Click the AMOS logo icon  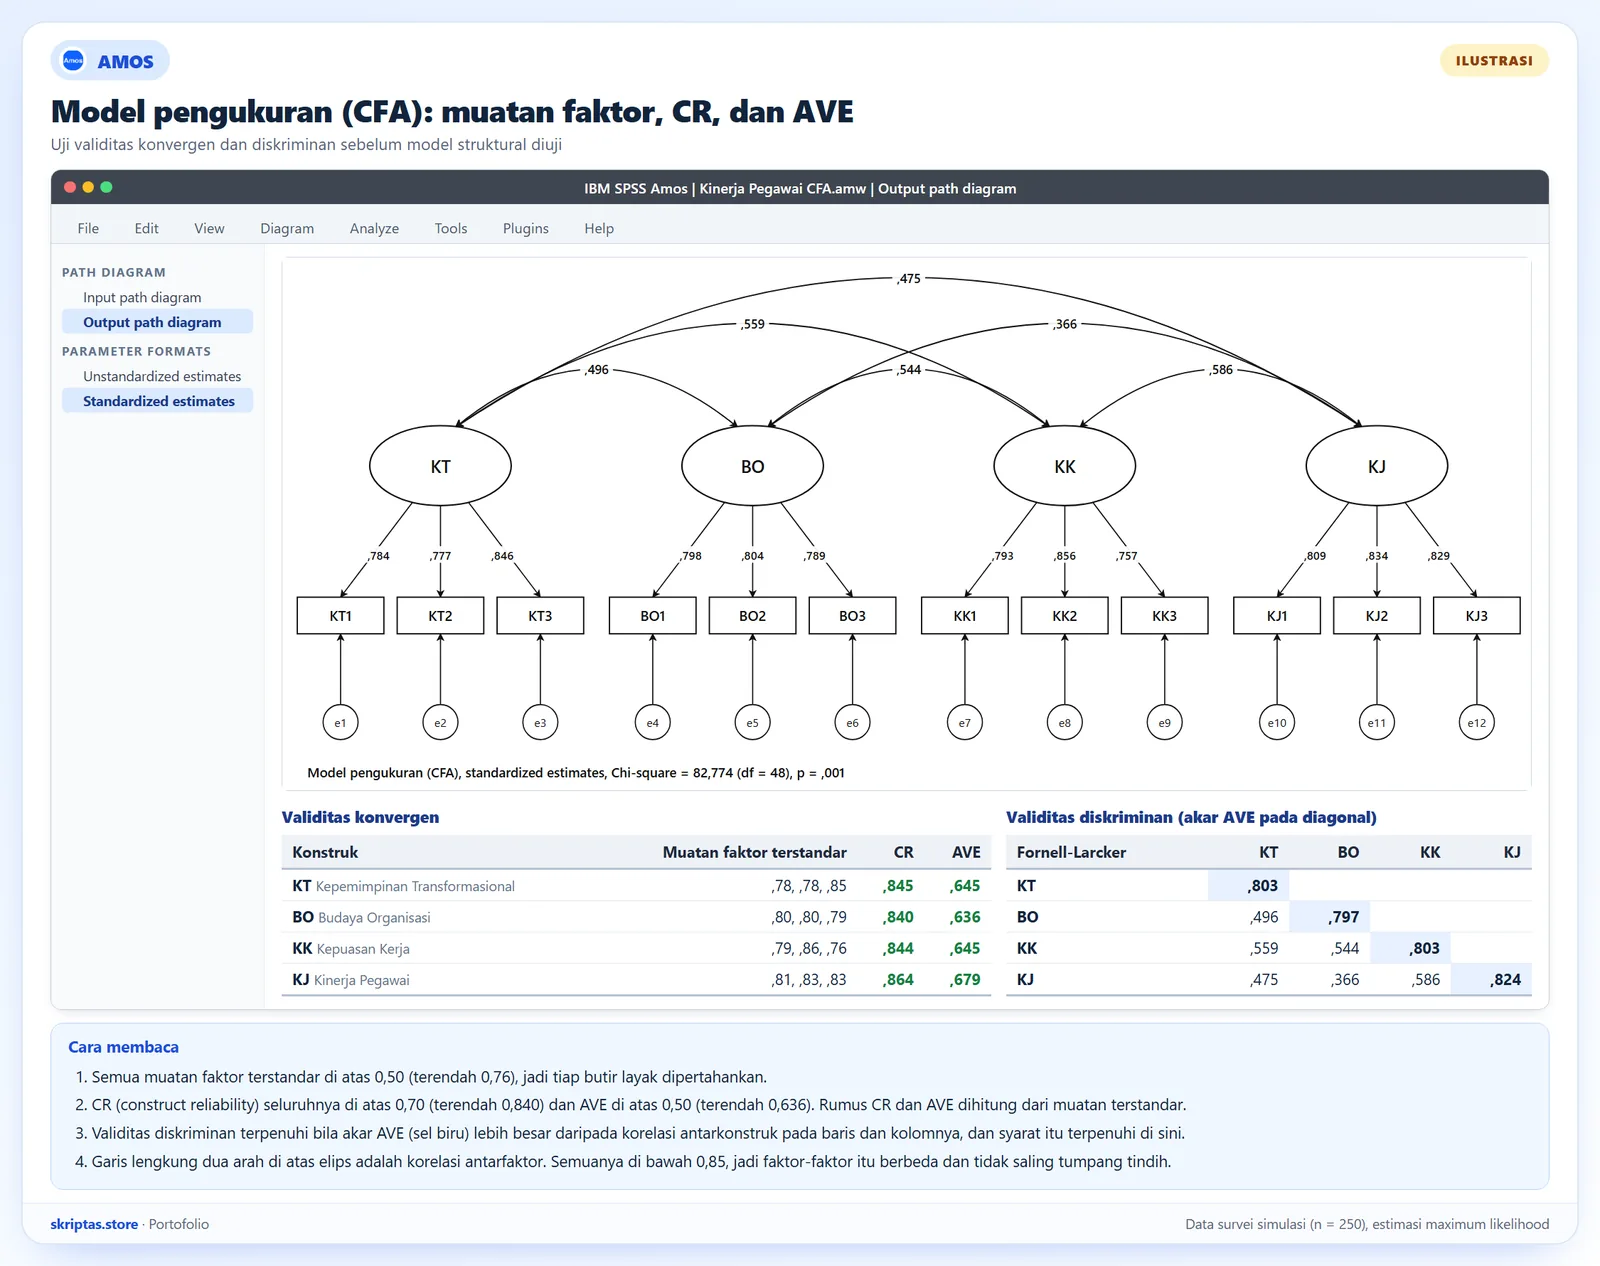click(73, 61)
